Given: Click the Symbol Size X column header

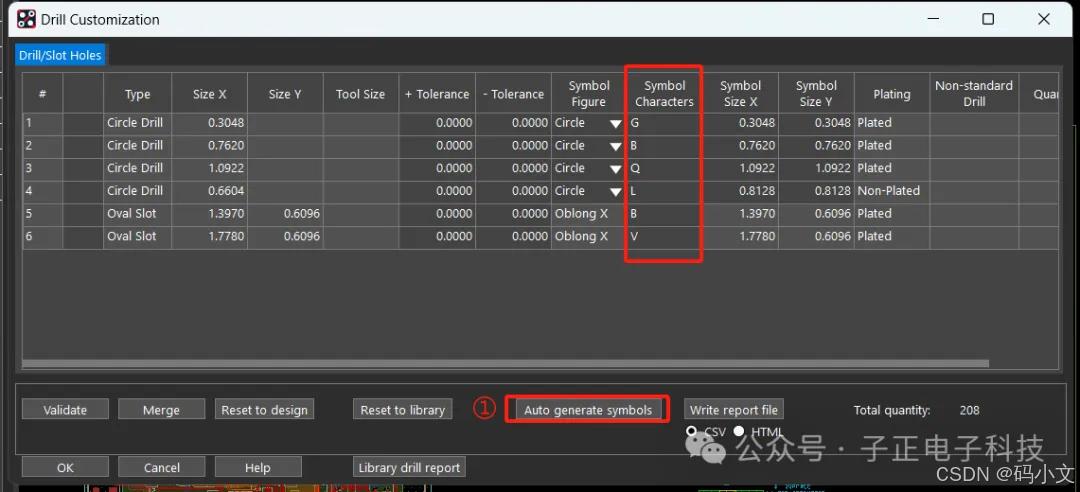Looking at the screenshot, I should (740, 94).
